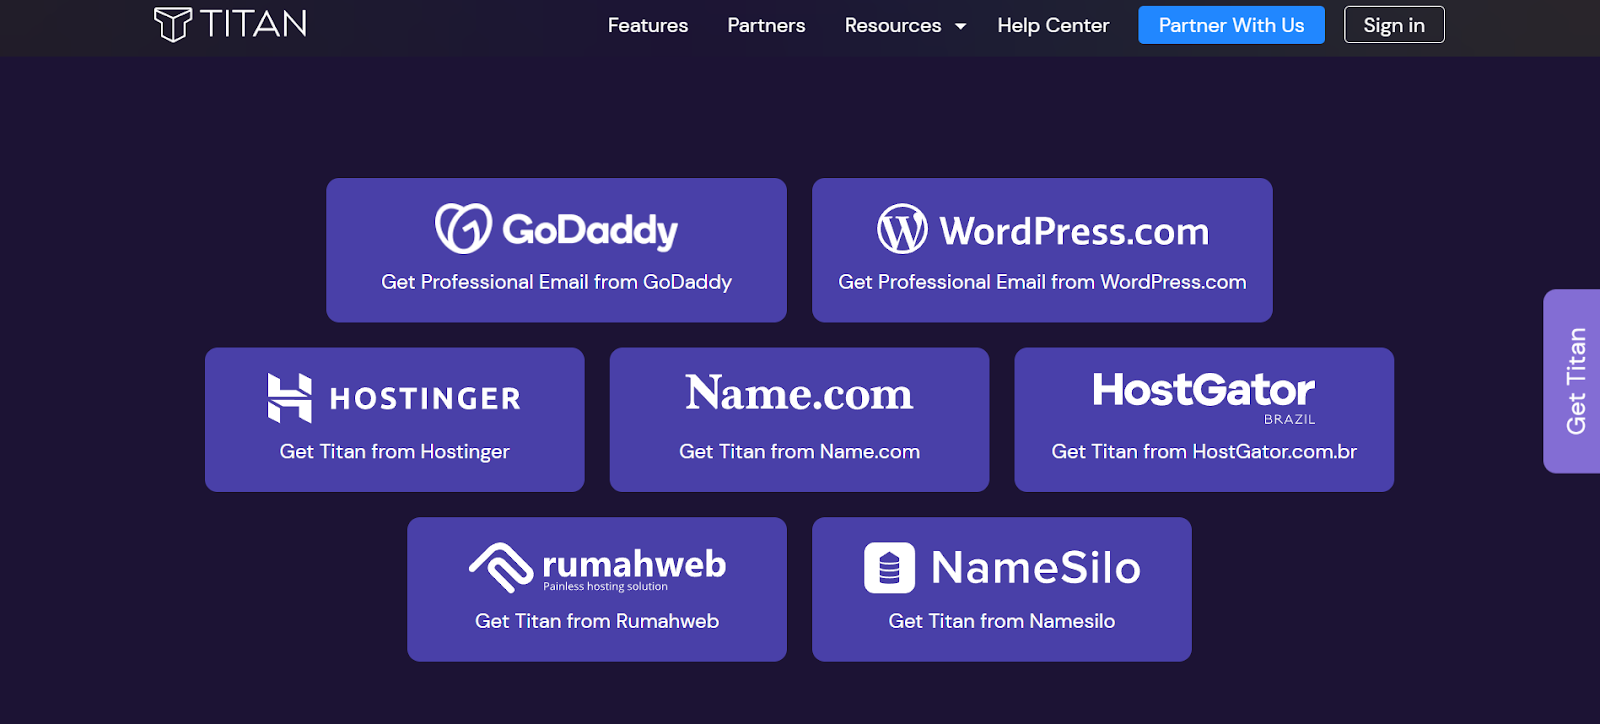Click the WordPress.com logo

[1042, 230]
